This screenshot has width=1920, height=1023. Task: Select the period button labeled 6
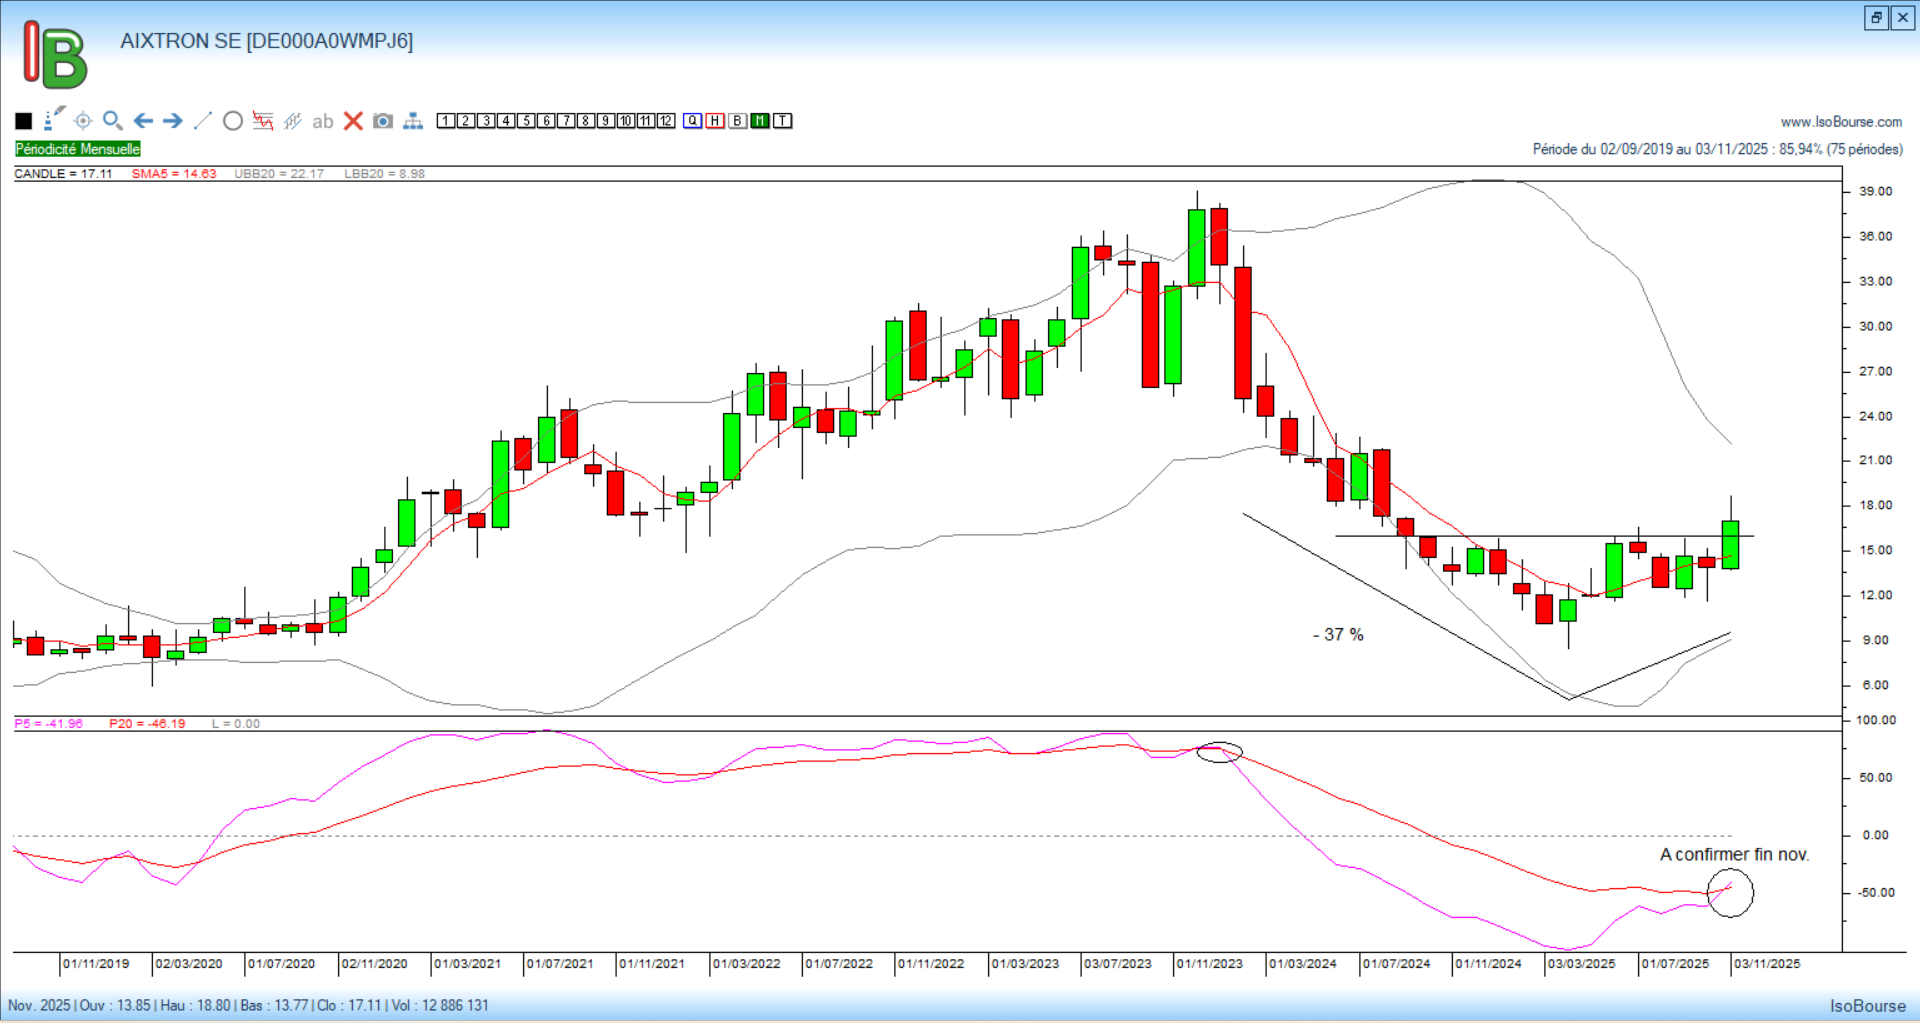point(546,121)
